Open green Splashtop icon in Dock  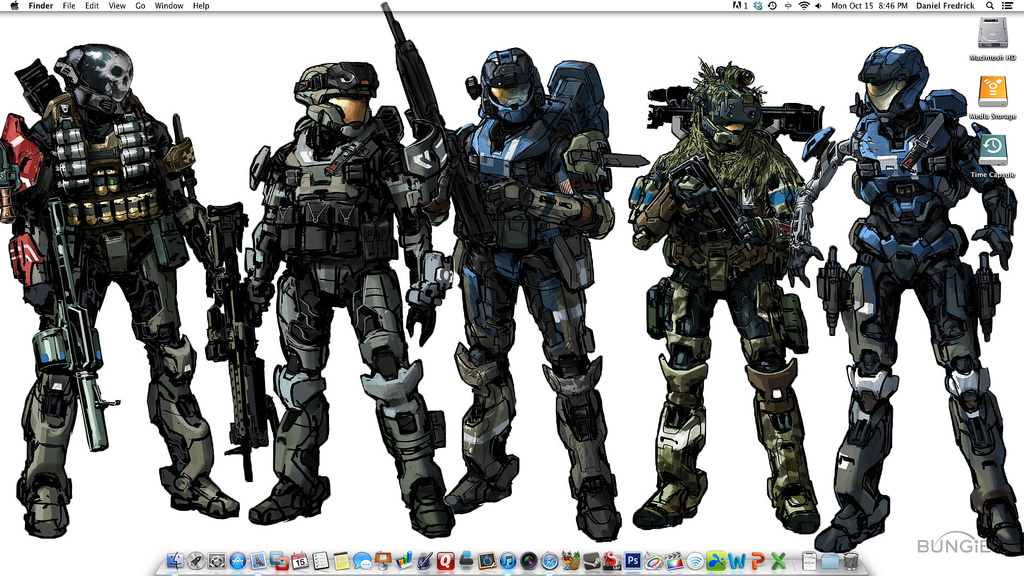716,560
